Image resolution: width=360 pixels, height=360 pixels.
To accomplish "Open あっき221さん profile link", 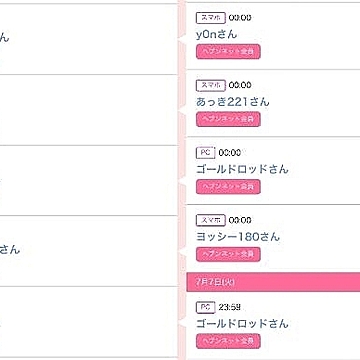I will tap(232, 102).
